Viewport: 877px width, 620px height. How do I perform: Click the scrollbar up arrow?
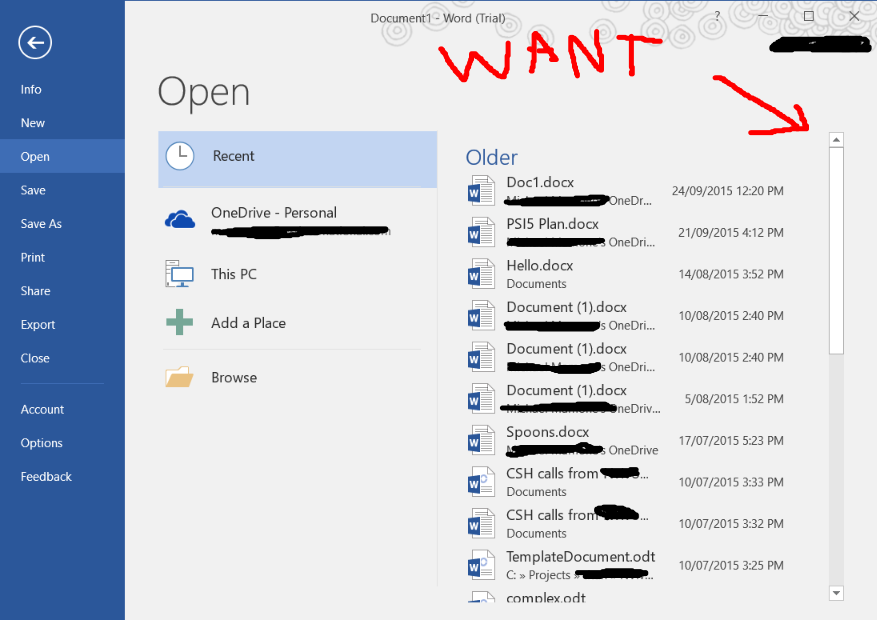(x=836, y=139)
